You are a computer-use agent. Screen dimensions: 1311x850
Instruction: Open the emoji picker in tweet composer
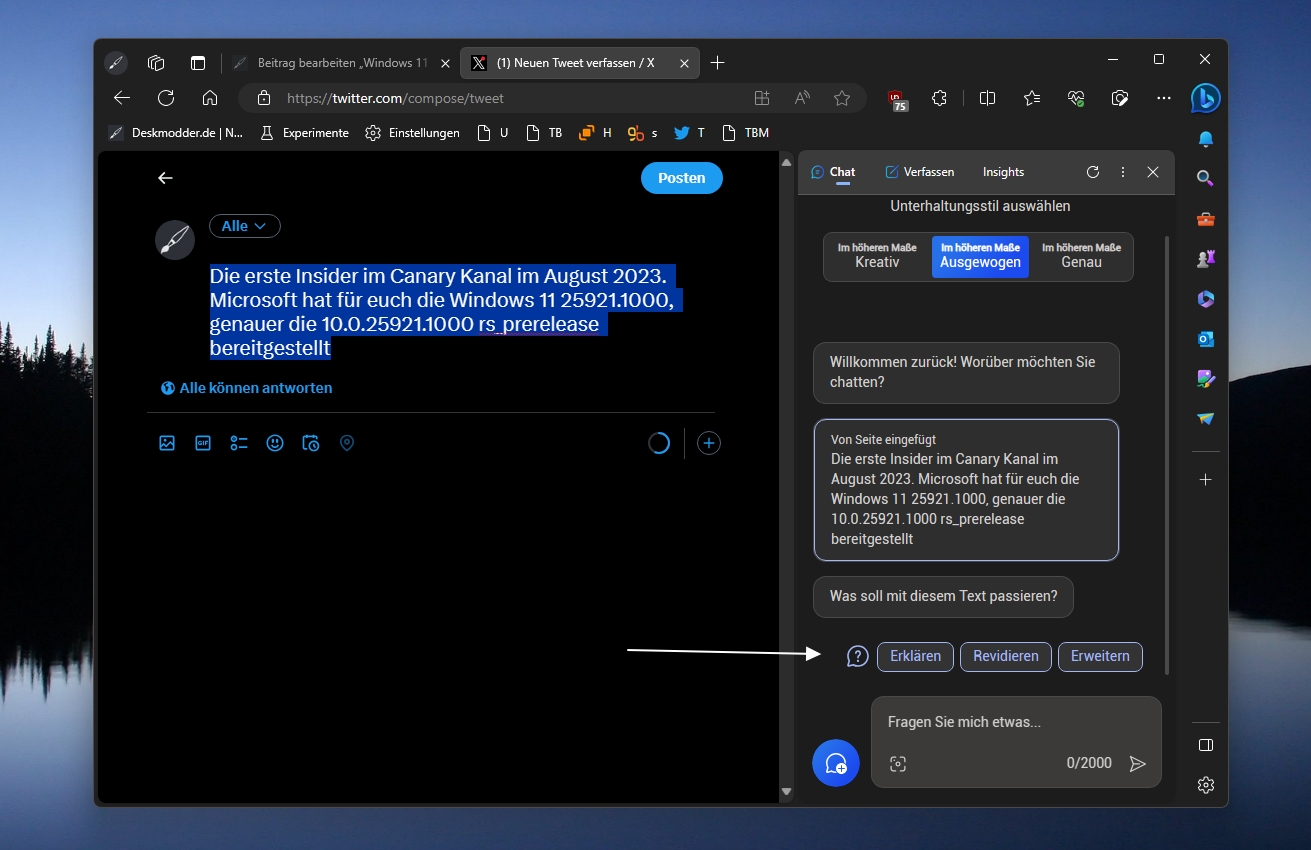[275, 443]
